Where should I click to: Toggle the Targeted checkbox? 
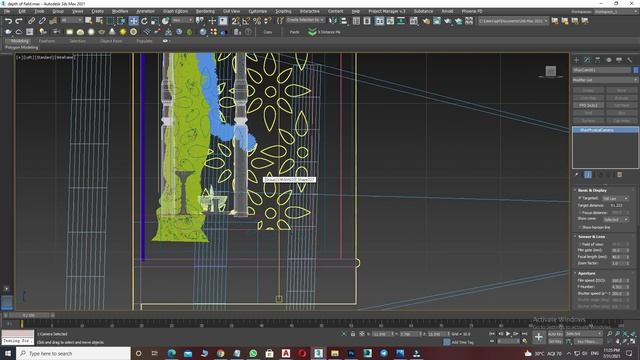pyautogui.click(x=580, y=198)
